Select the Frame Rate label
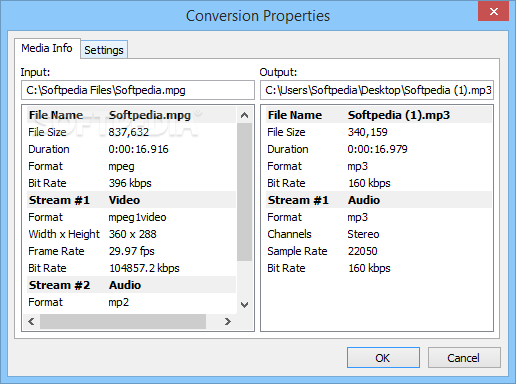The height and width of the screenshot is (384, 516). [x=56, y=251]
